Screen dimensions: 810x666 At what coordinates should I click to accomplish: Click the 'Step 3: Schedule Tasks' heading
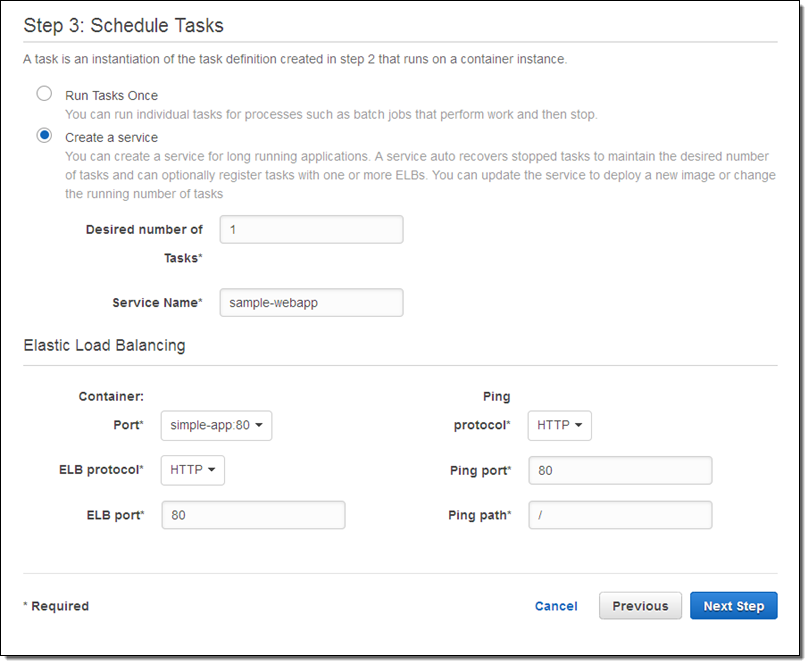click(x=123, y=26)
